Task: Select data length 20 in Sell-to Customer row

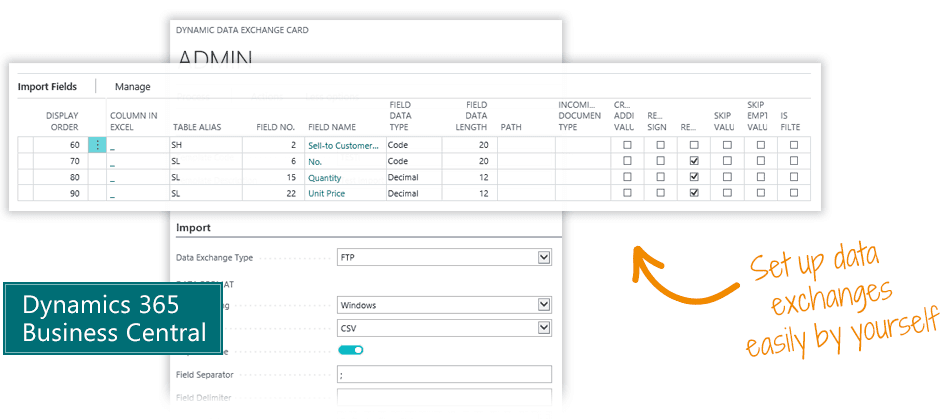Action: click(470, 145)
